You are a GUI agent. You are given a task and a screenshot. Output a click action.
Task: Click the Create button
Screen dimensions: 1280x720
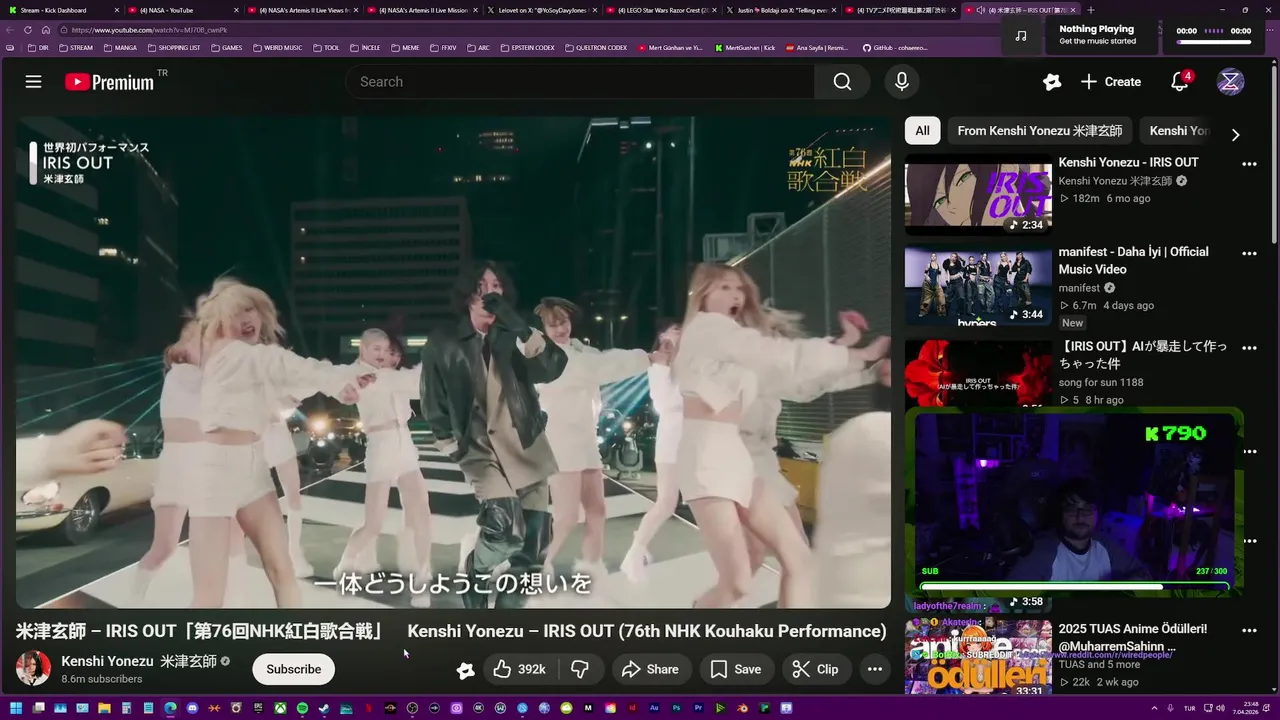click(1111, 82)
